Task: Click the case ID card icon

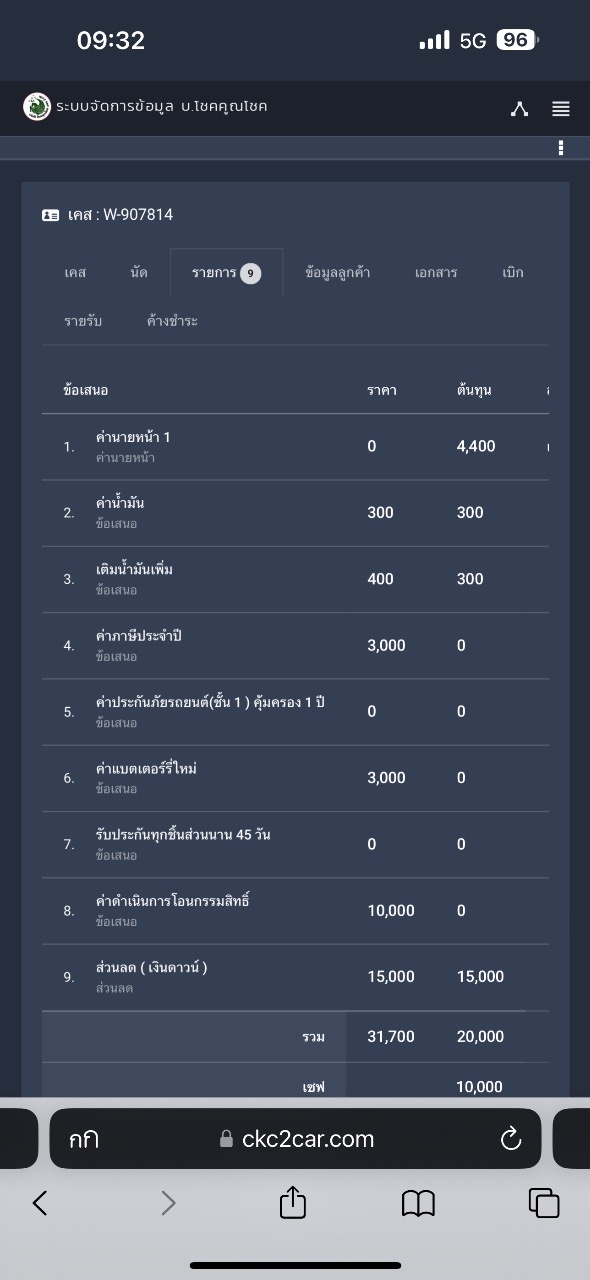Action: pos(50,215)
